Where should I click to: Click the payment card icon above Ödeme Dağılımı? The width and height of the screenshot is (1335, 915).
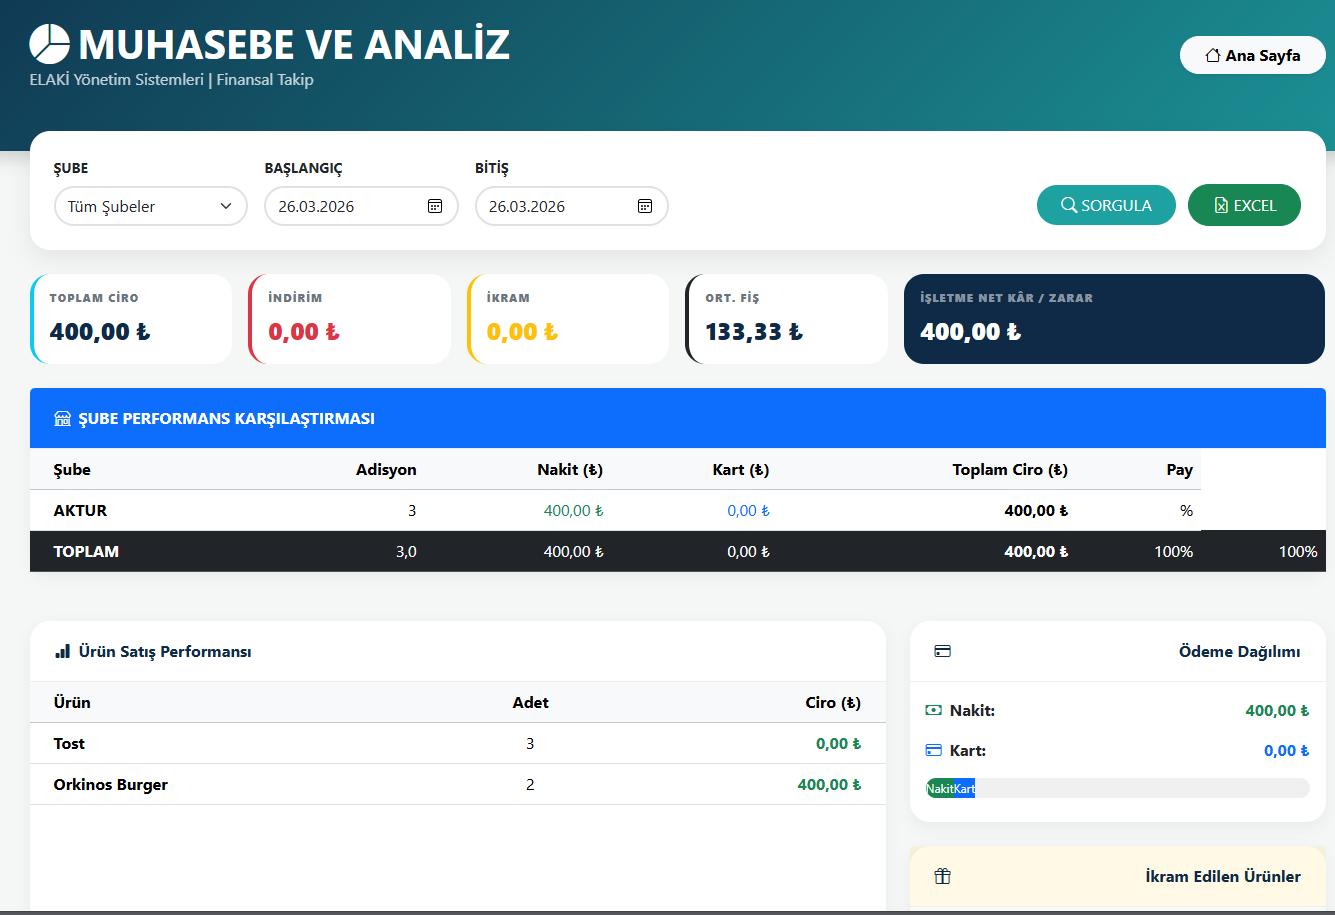[942, 650]
